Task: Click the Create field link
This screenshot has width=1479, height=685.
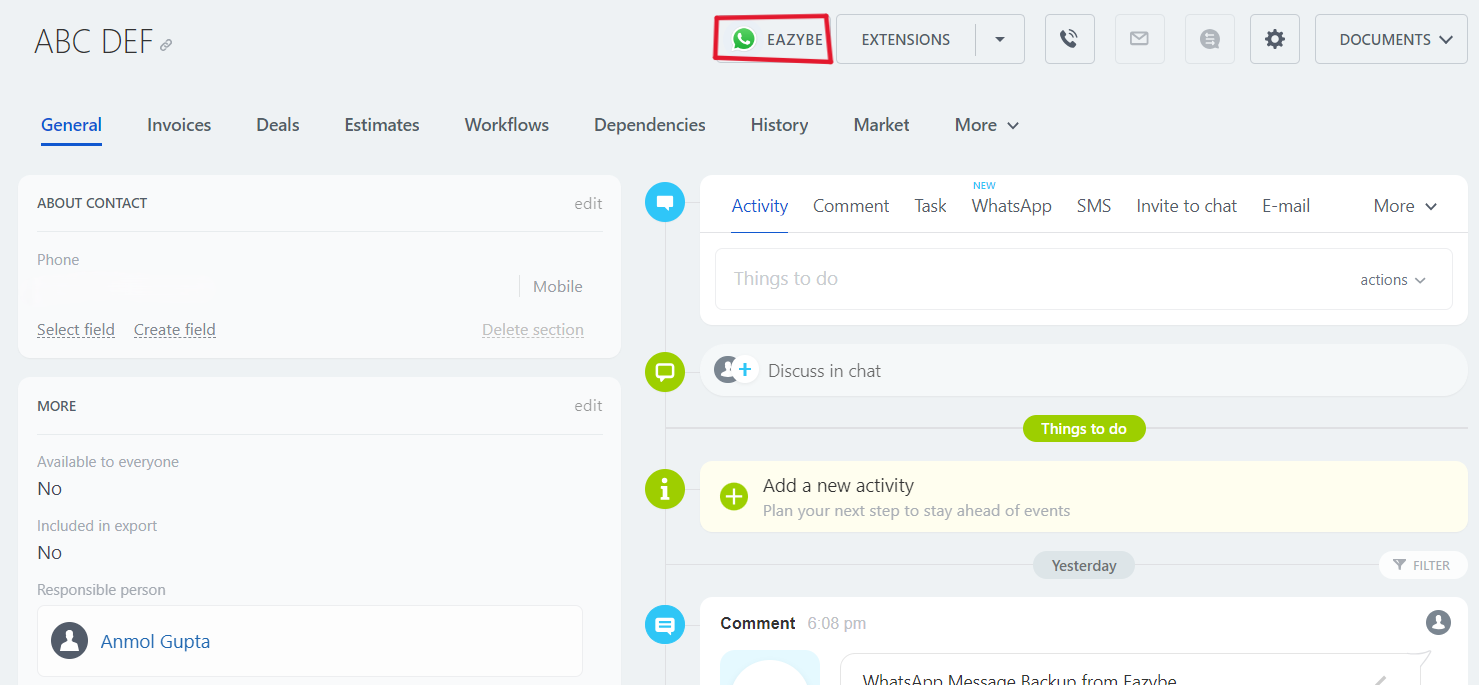Action: pyautogui.click(x=174, y=329)
